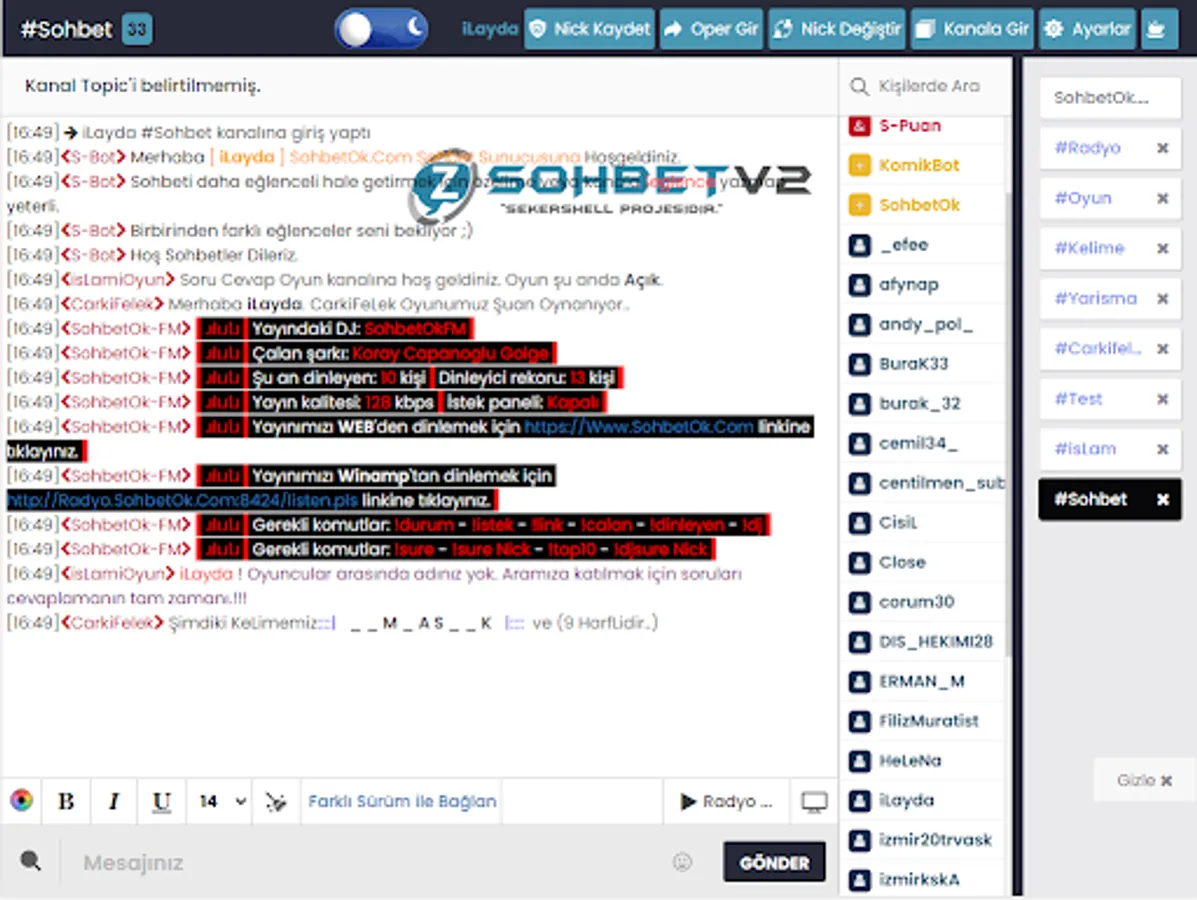Viewport: 1197px width, 900px height.
Task: Switch to the #Test channel tab
Action: click(1078, 399)
